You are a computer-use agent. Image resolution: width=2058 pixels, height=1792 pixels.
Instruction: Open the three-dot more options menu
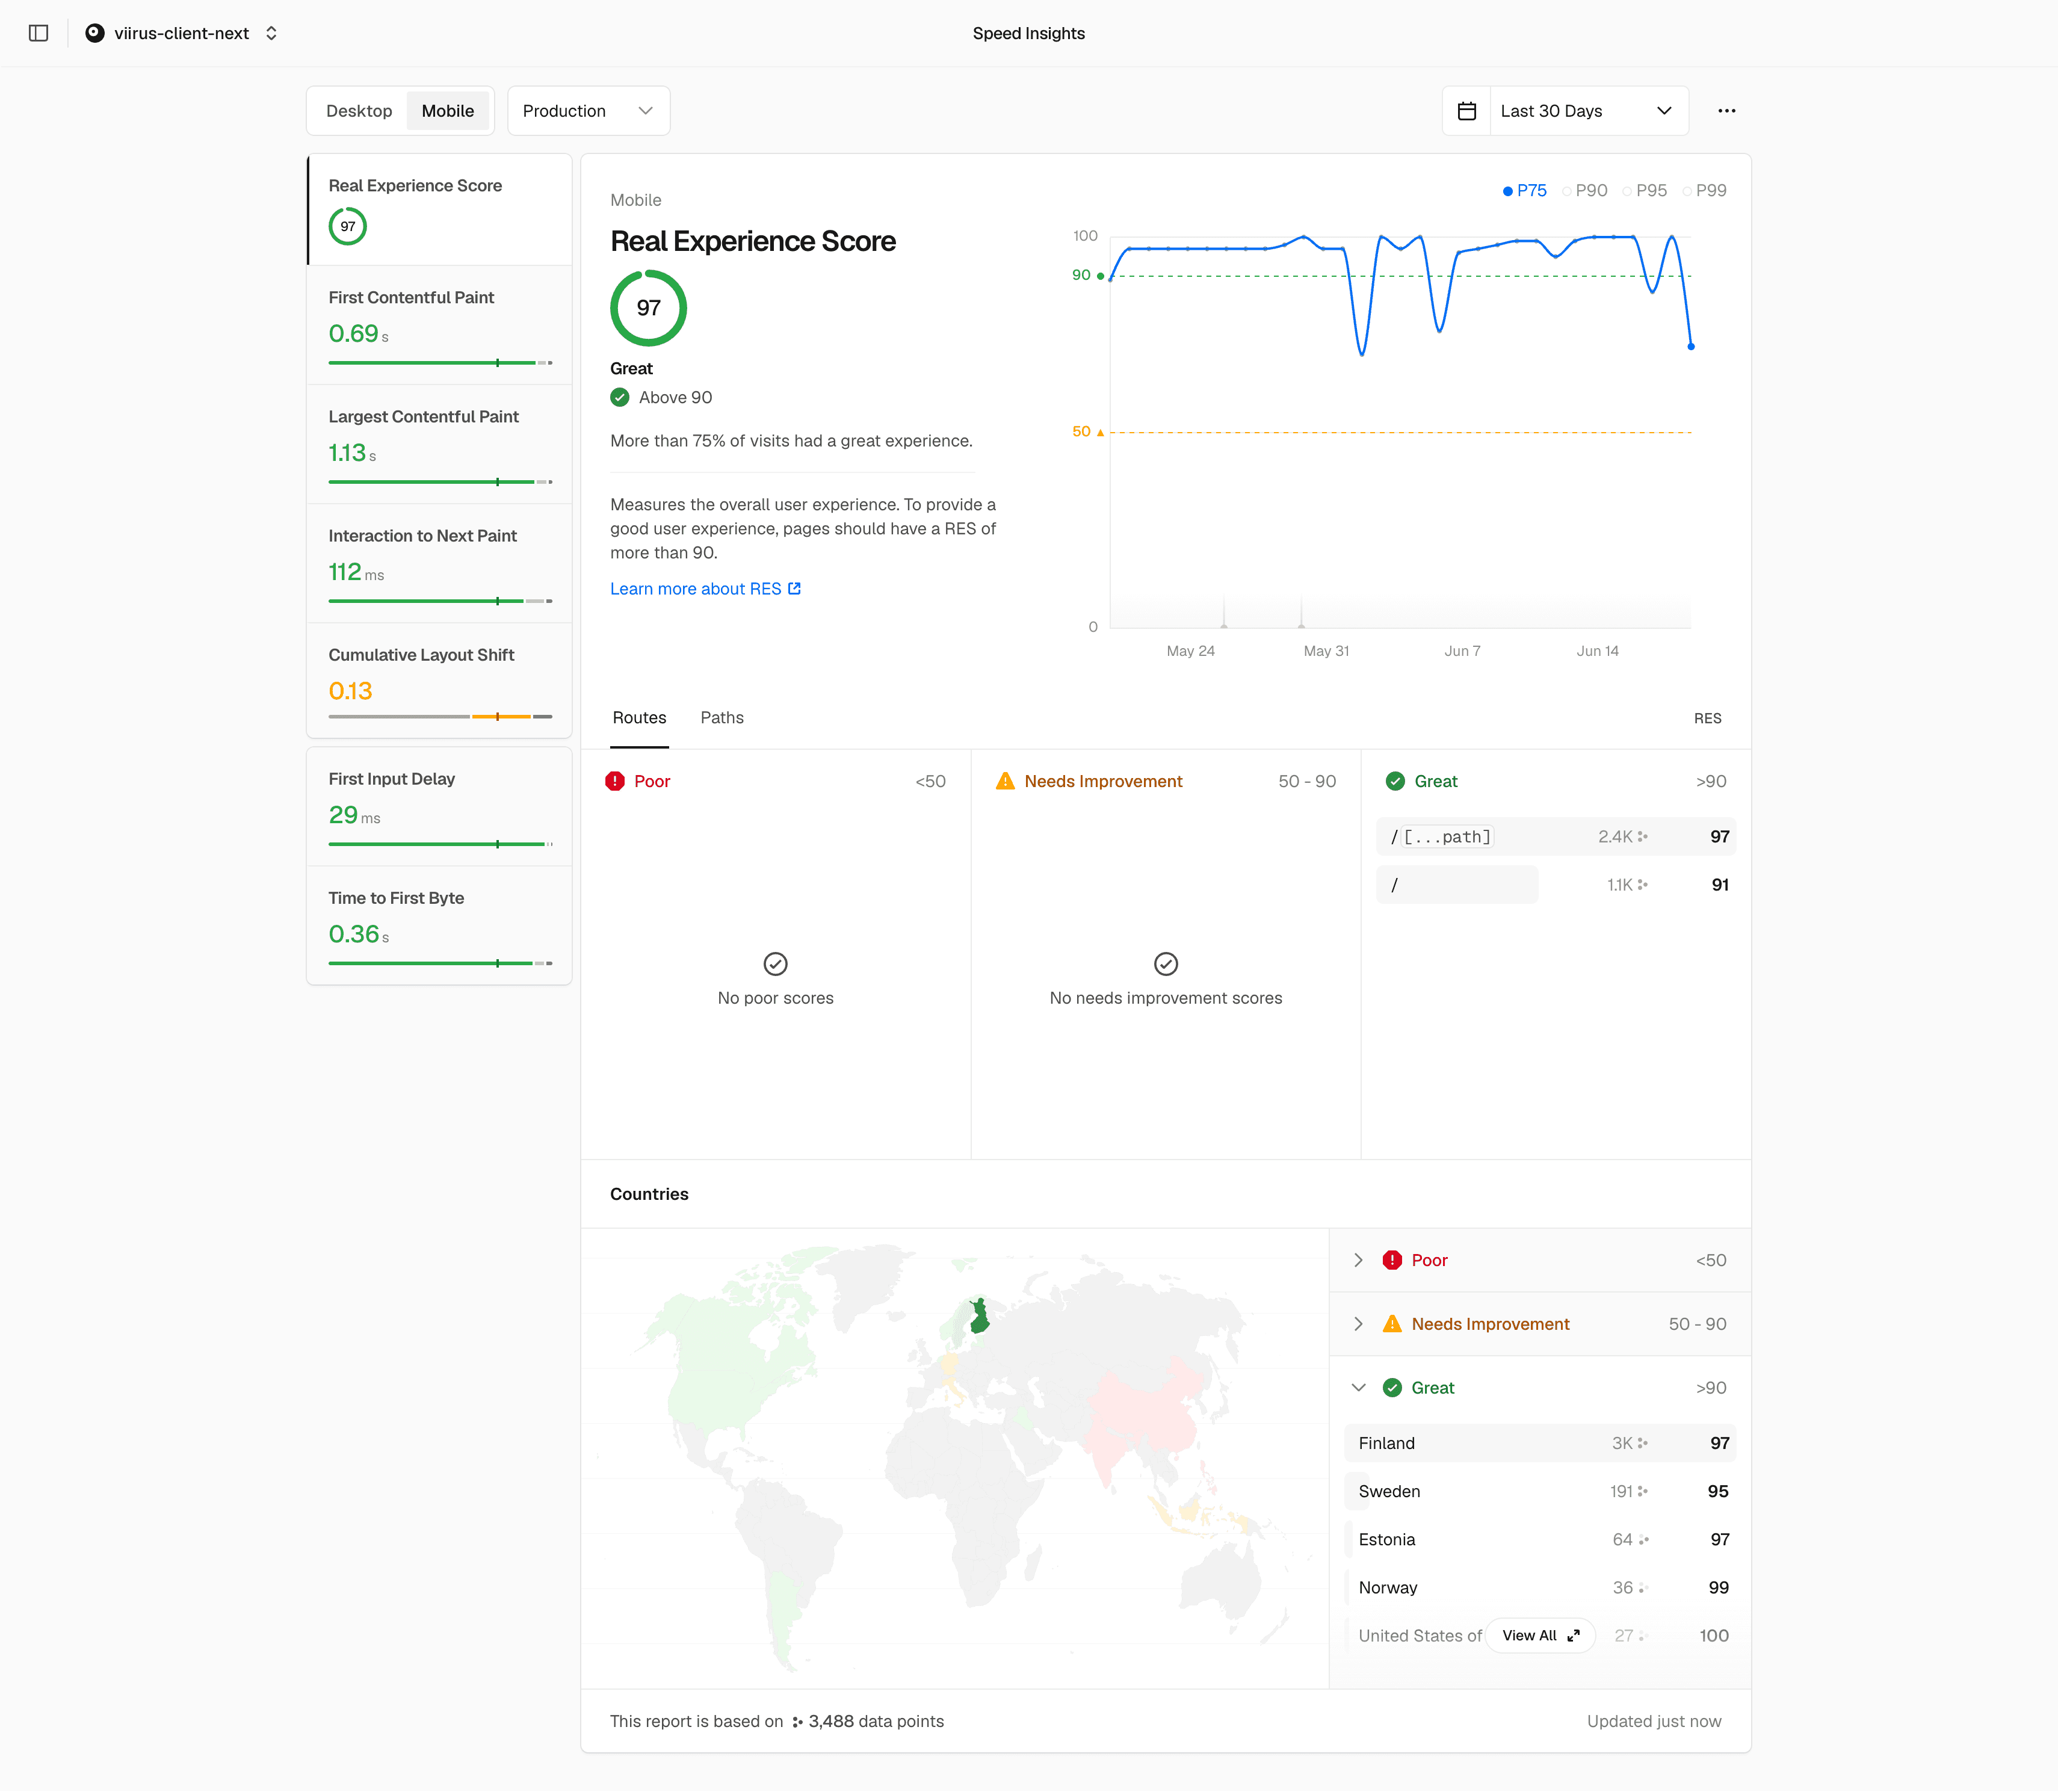[1727, 111]
